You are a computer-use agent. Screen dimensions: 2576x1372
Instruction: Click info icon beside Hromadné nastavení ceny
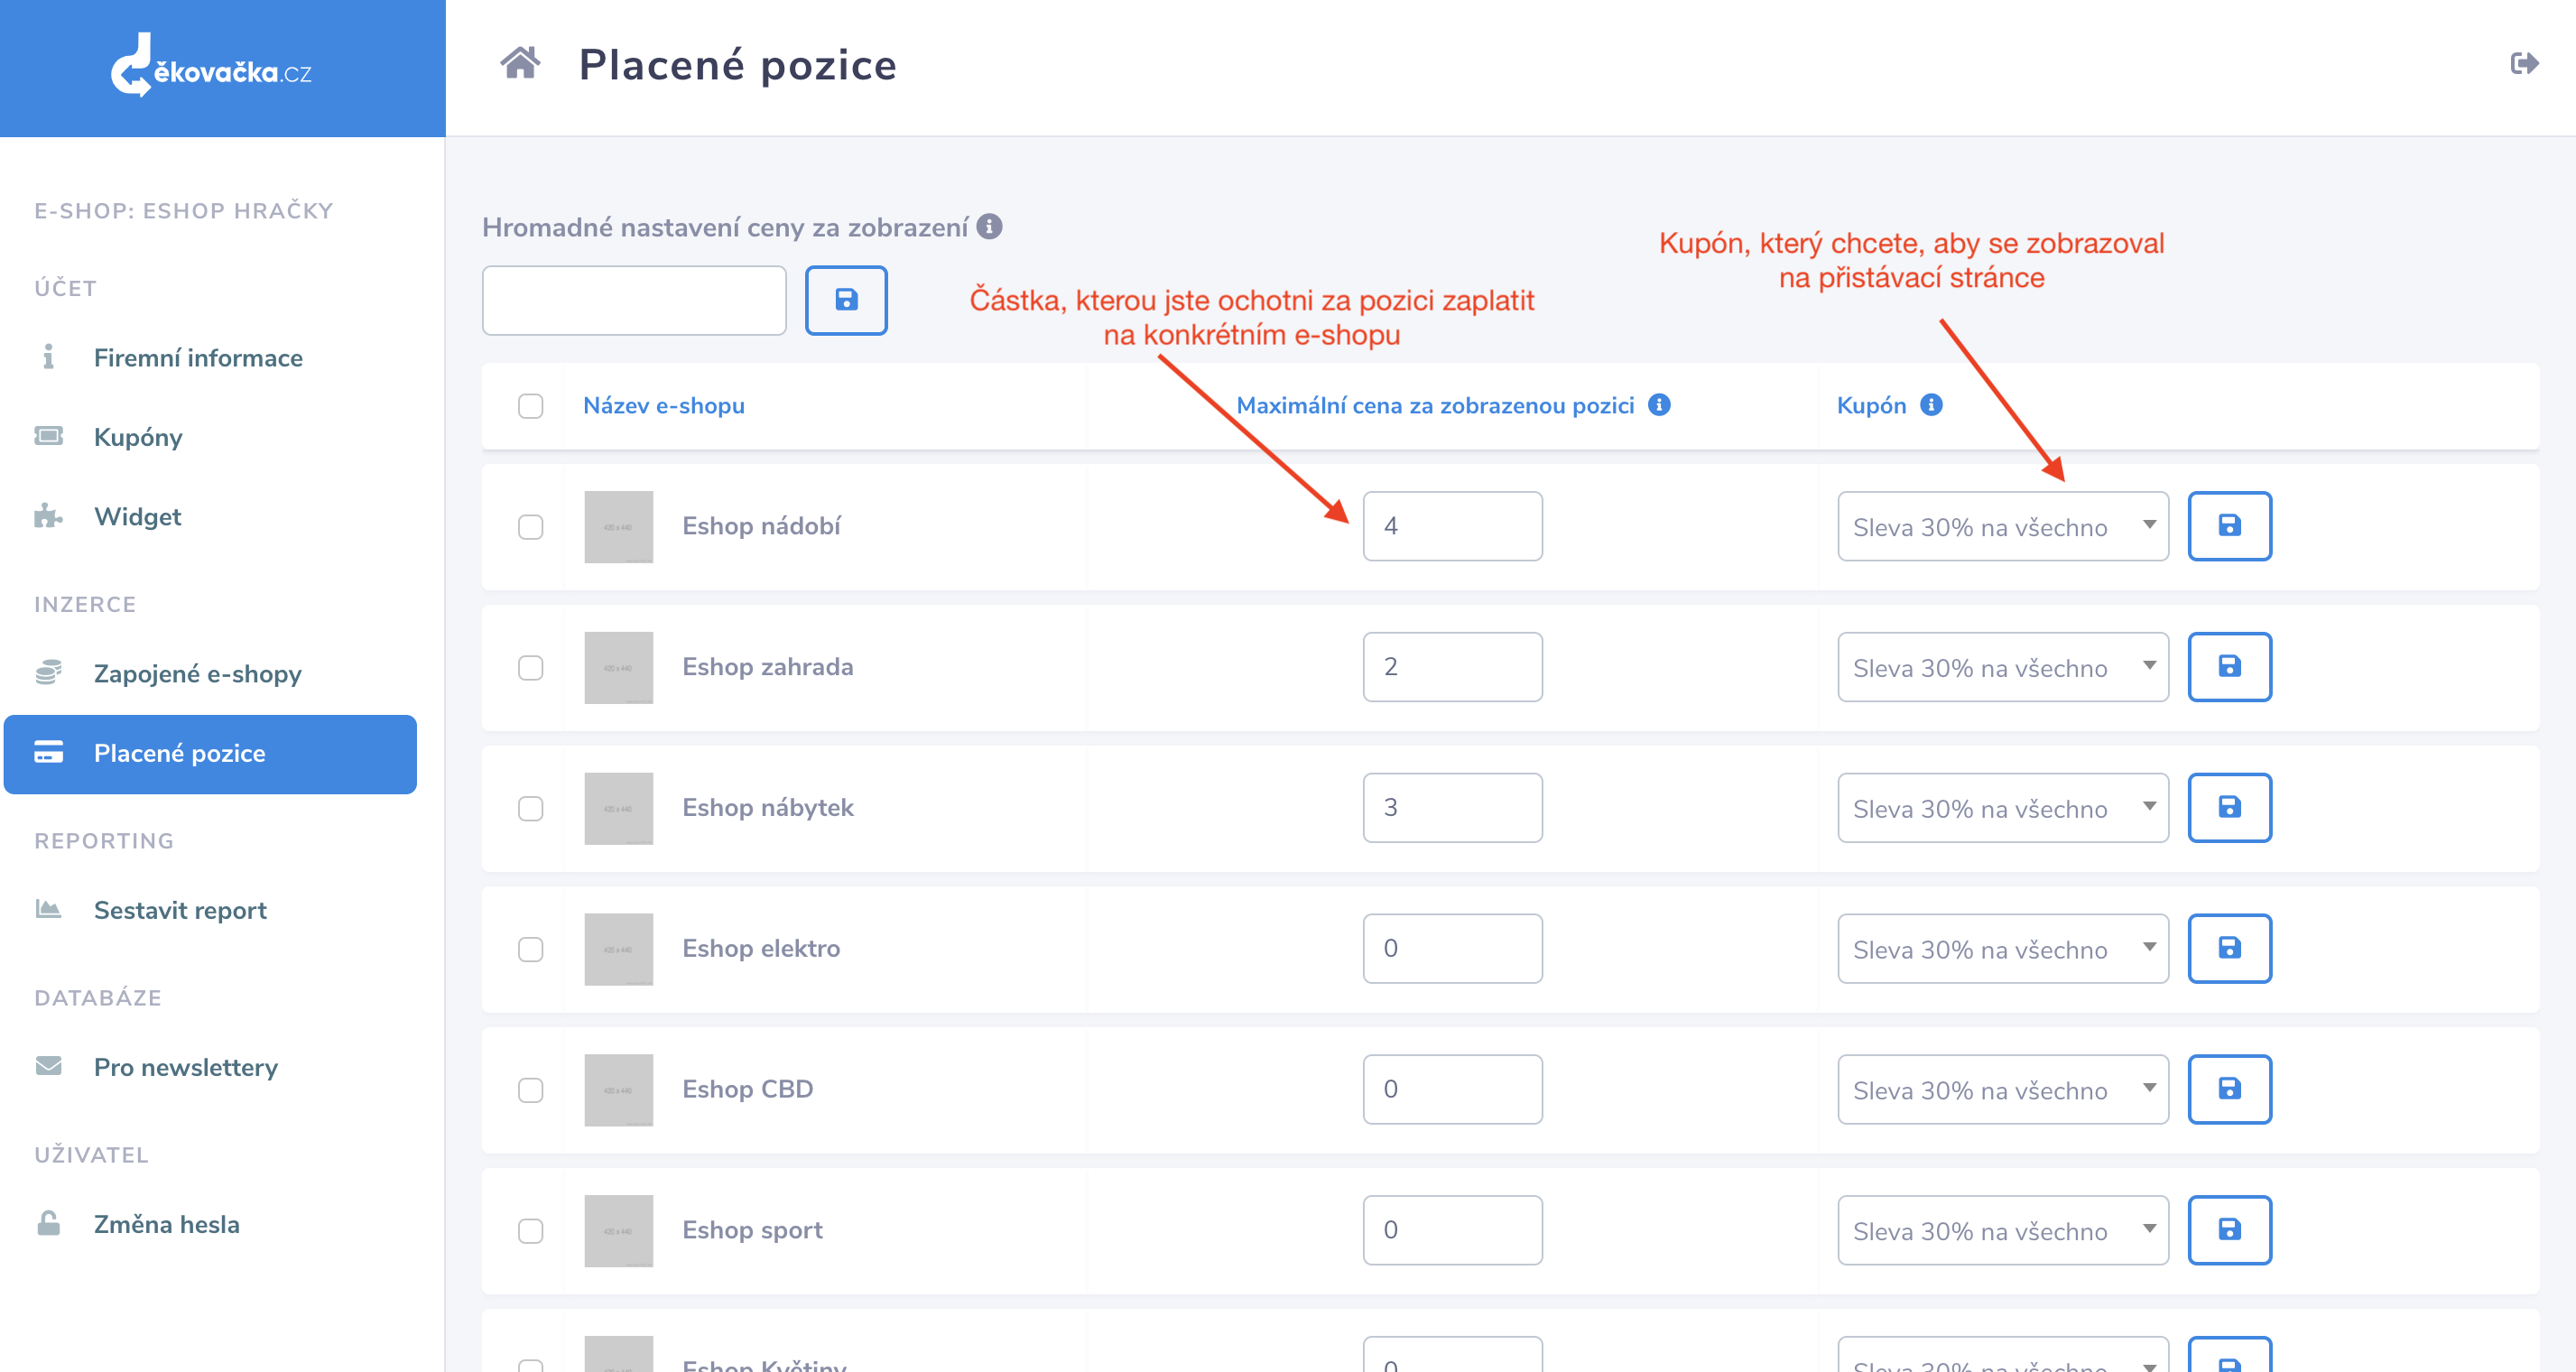tap(989, 227)
